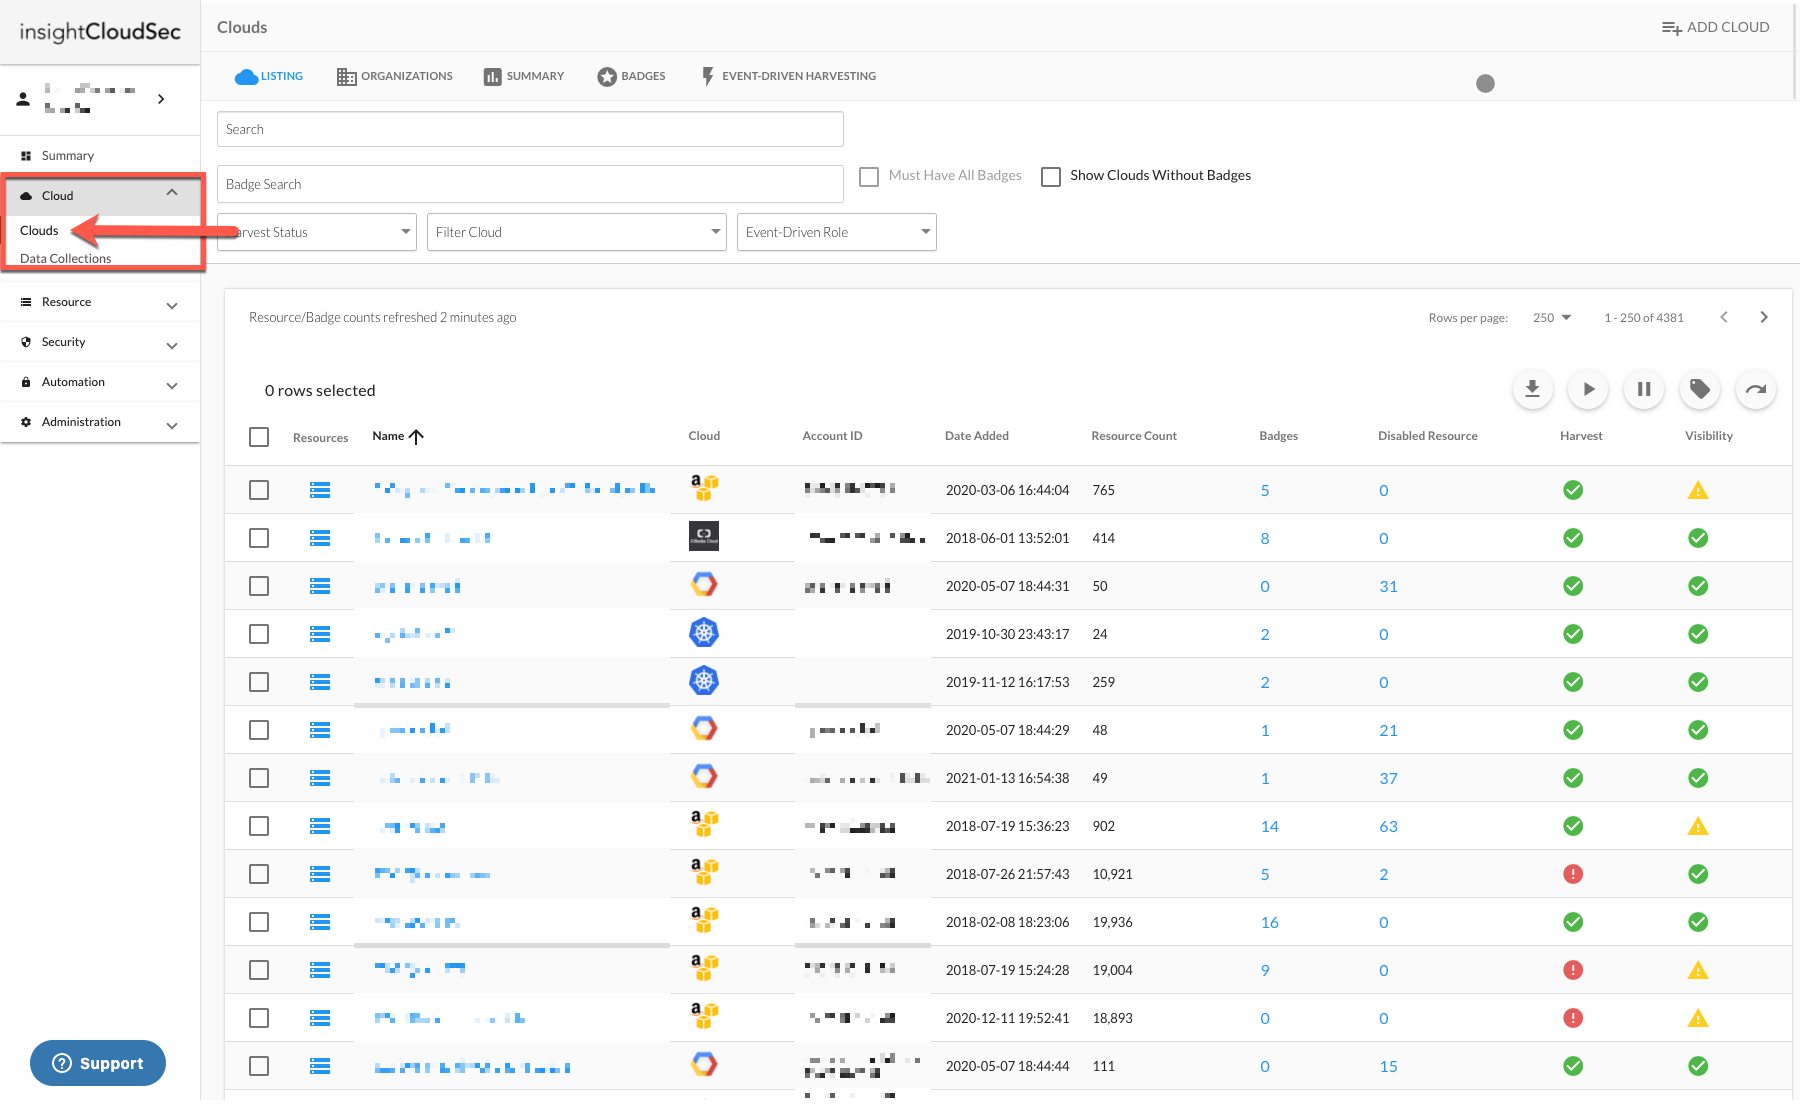
Task: Open the badge tag icon button
Action: pos(1700,389)
